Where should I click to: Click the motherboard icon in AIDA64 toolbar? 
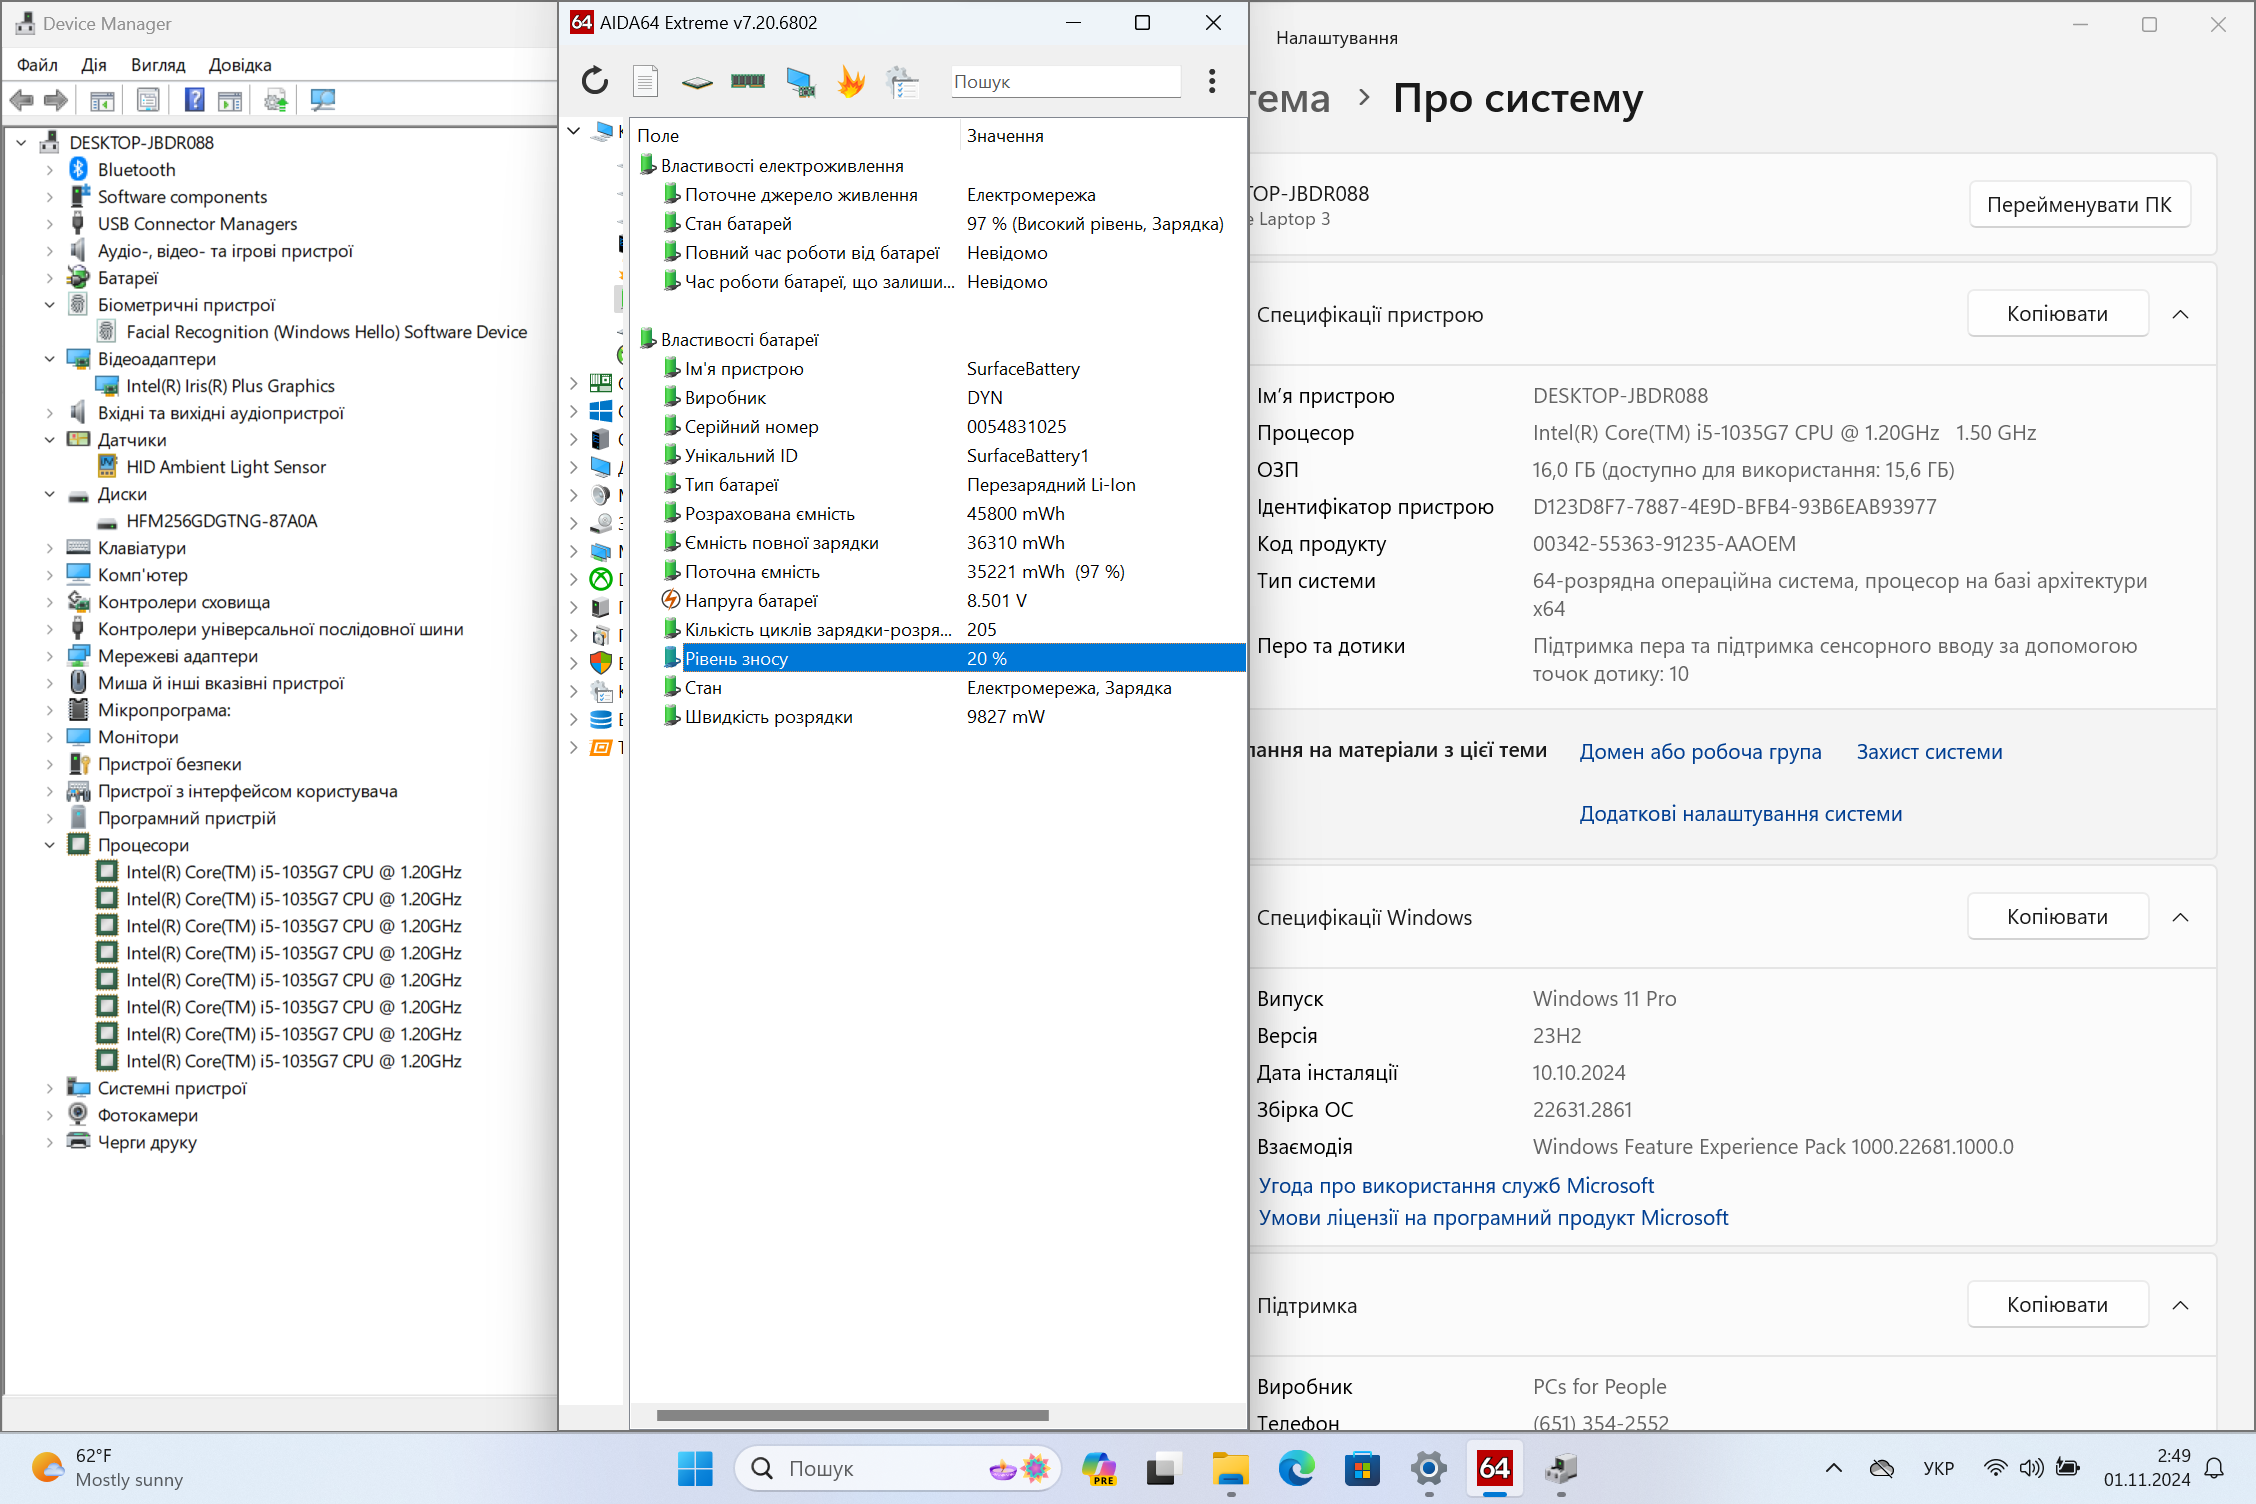[697, 82]
